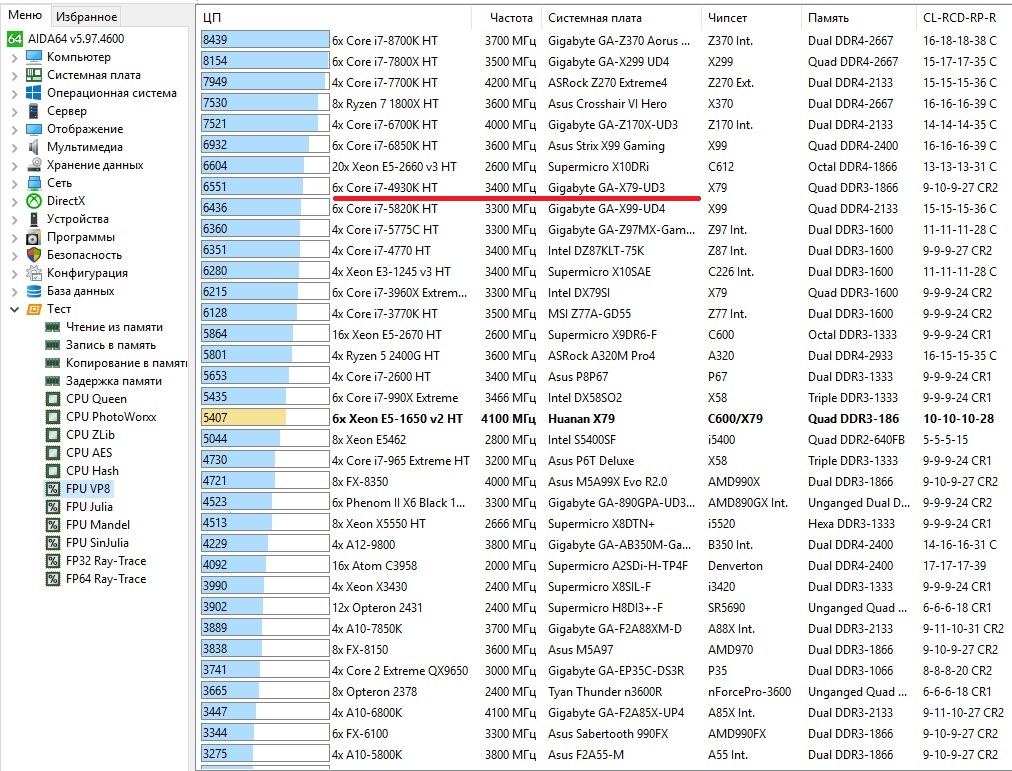Select the 8x Ryzen 7 1800X HT row
Image resolution: width=1012 pixels, height=771 pixels.
pos(603,104)
